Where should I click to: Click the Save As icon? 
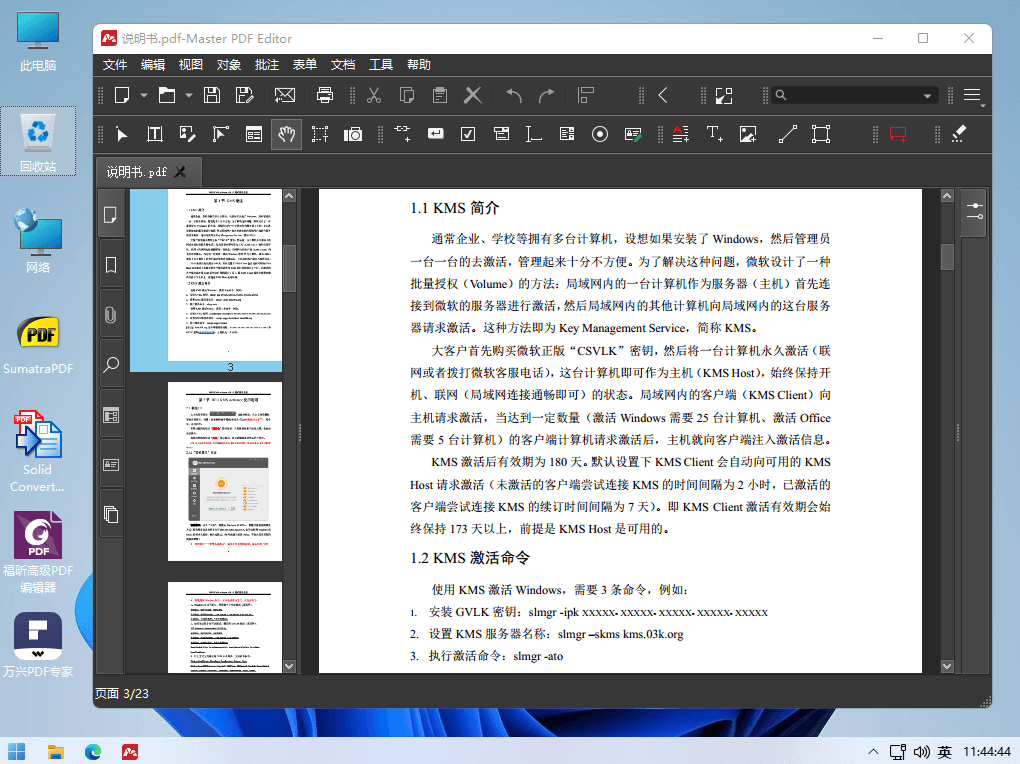(245, 95)
